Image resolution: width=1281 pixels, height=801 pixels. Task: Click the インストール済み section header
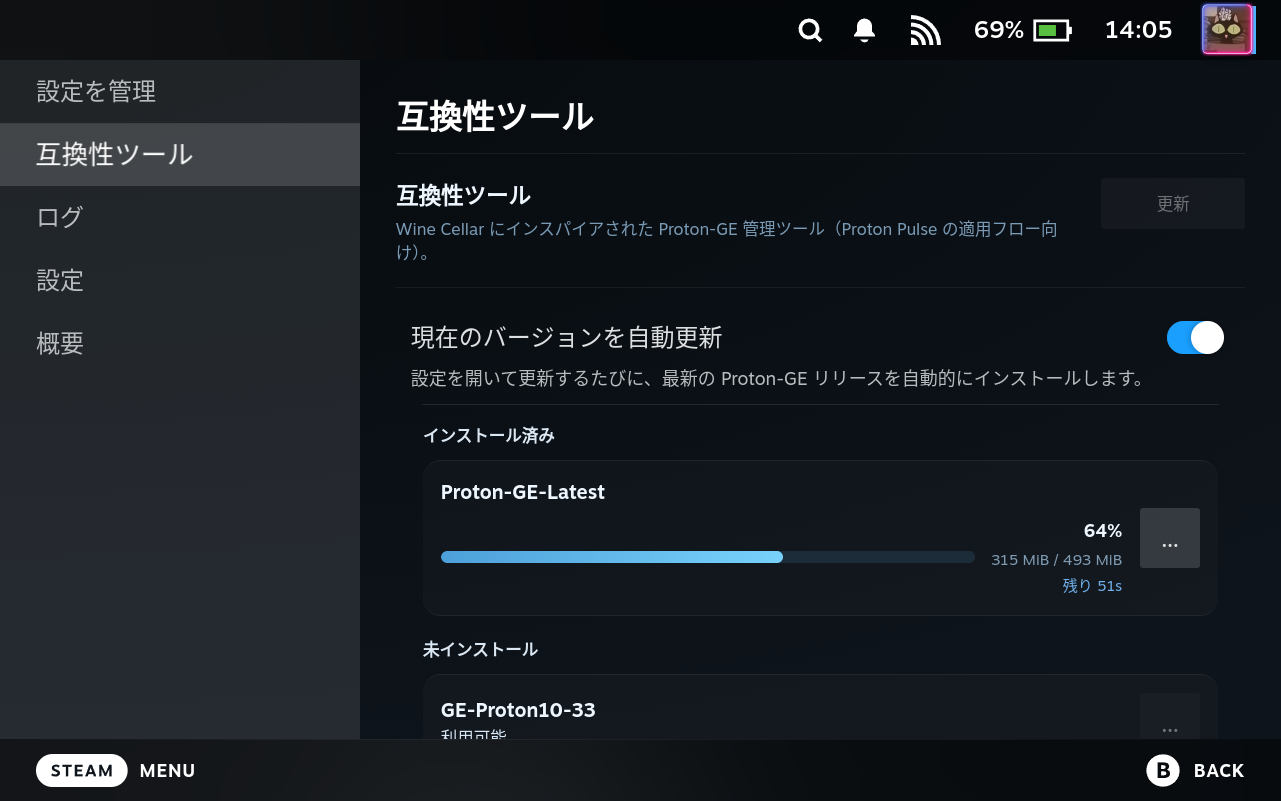tap(489, 435)
